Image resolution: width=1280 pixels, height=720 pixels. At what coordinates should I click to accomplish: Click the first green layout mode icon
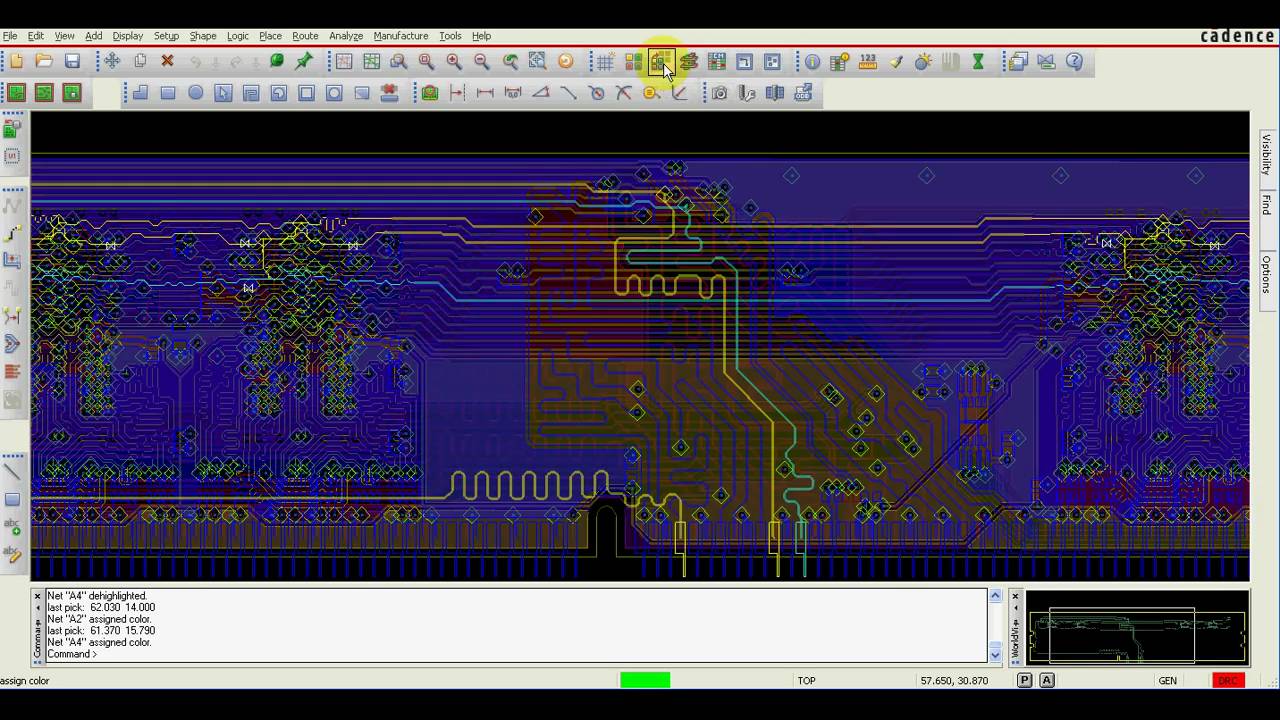[16, 93]
